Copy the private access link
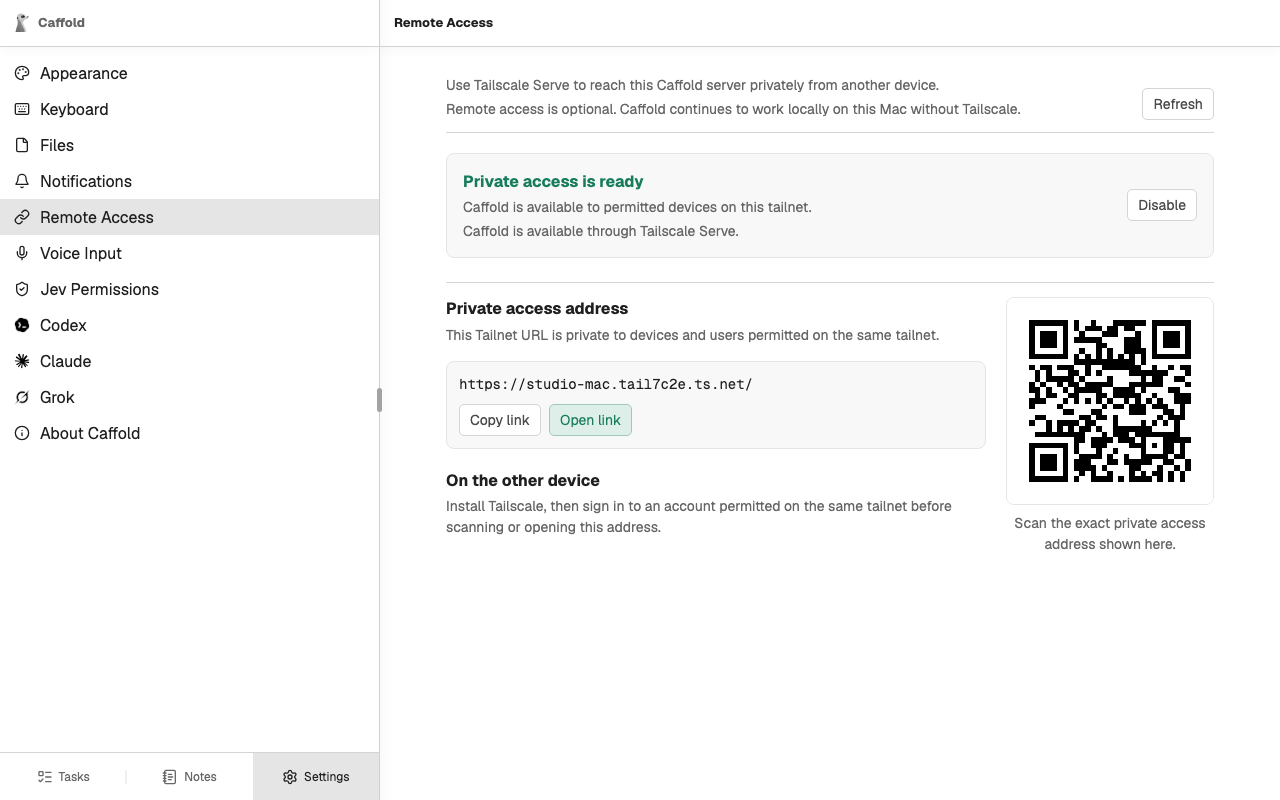 tap(500, 420)
